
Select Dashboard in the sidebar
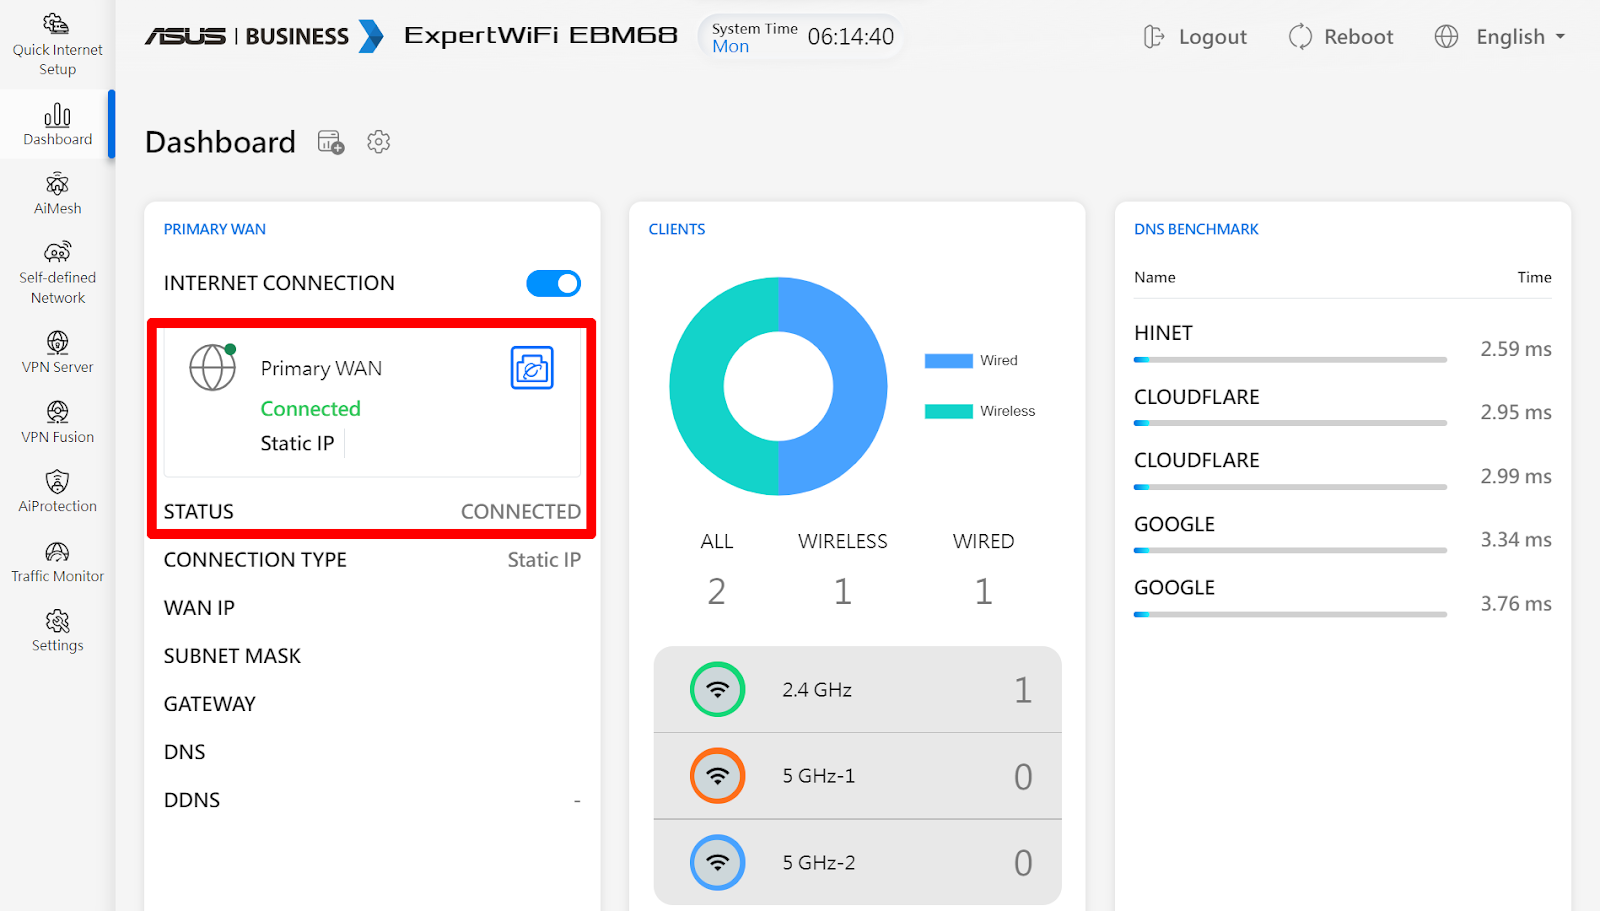pyautogui.click(x=57, y=124)
